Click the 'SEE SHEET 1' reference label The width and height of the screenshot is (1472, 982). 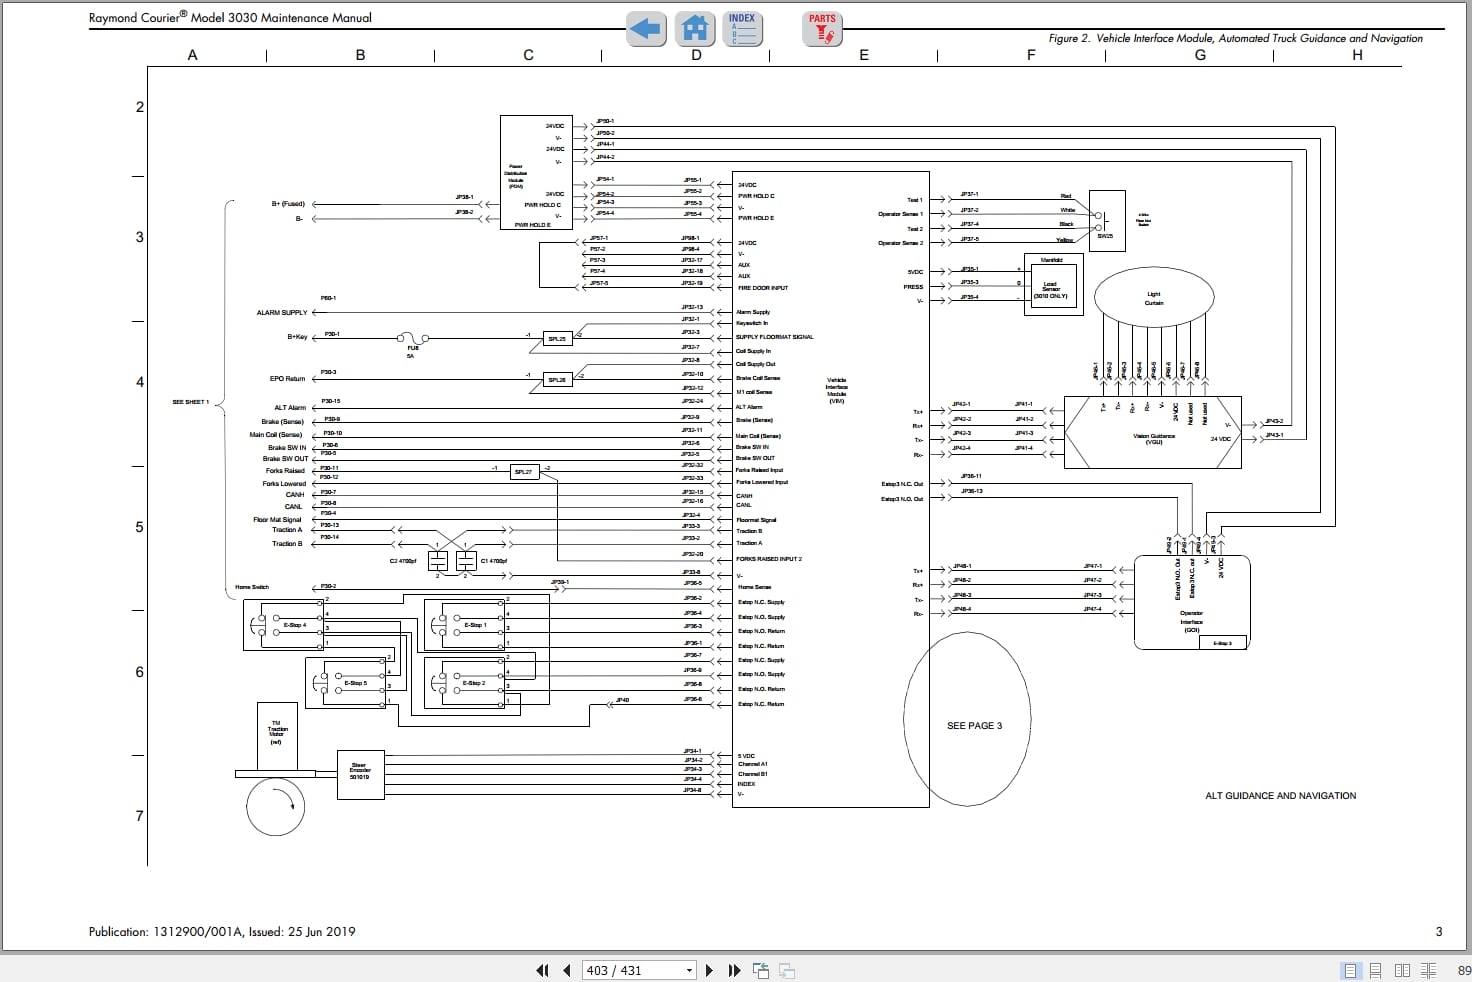pos(190,402)
